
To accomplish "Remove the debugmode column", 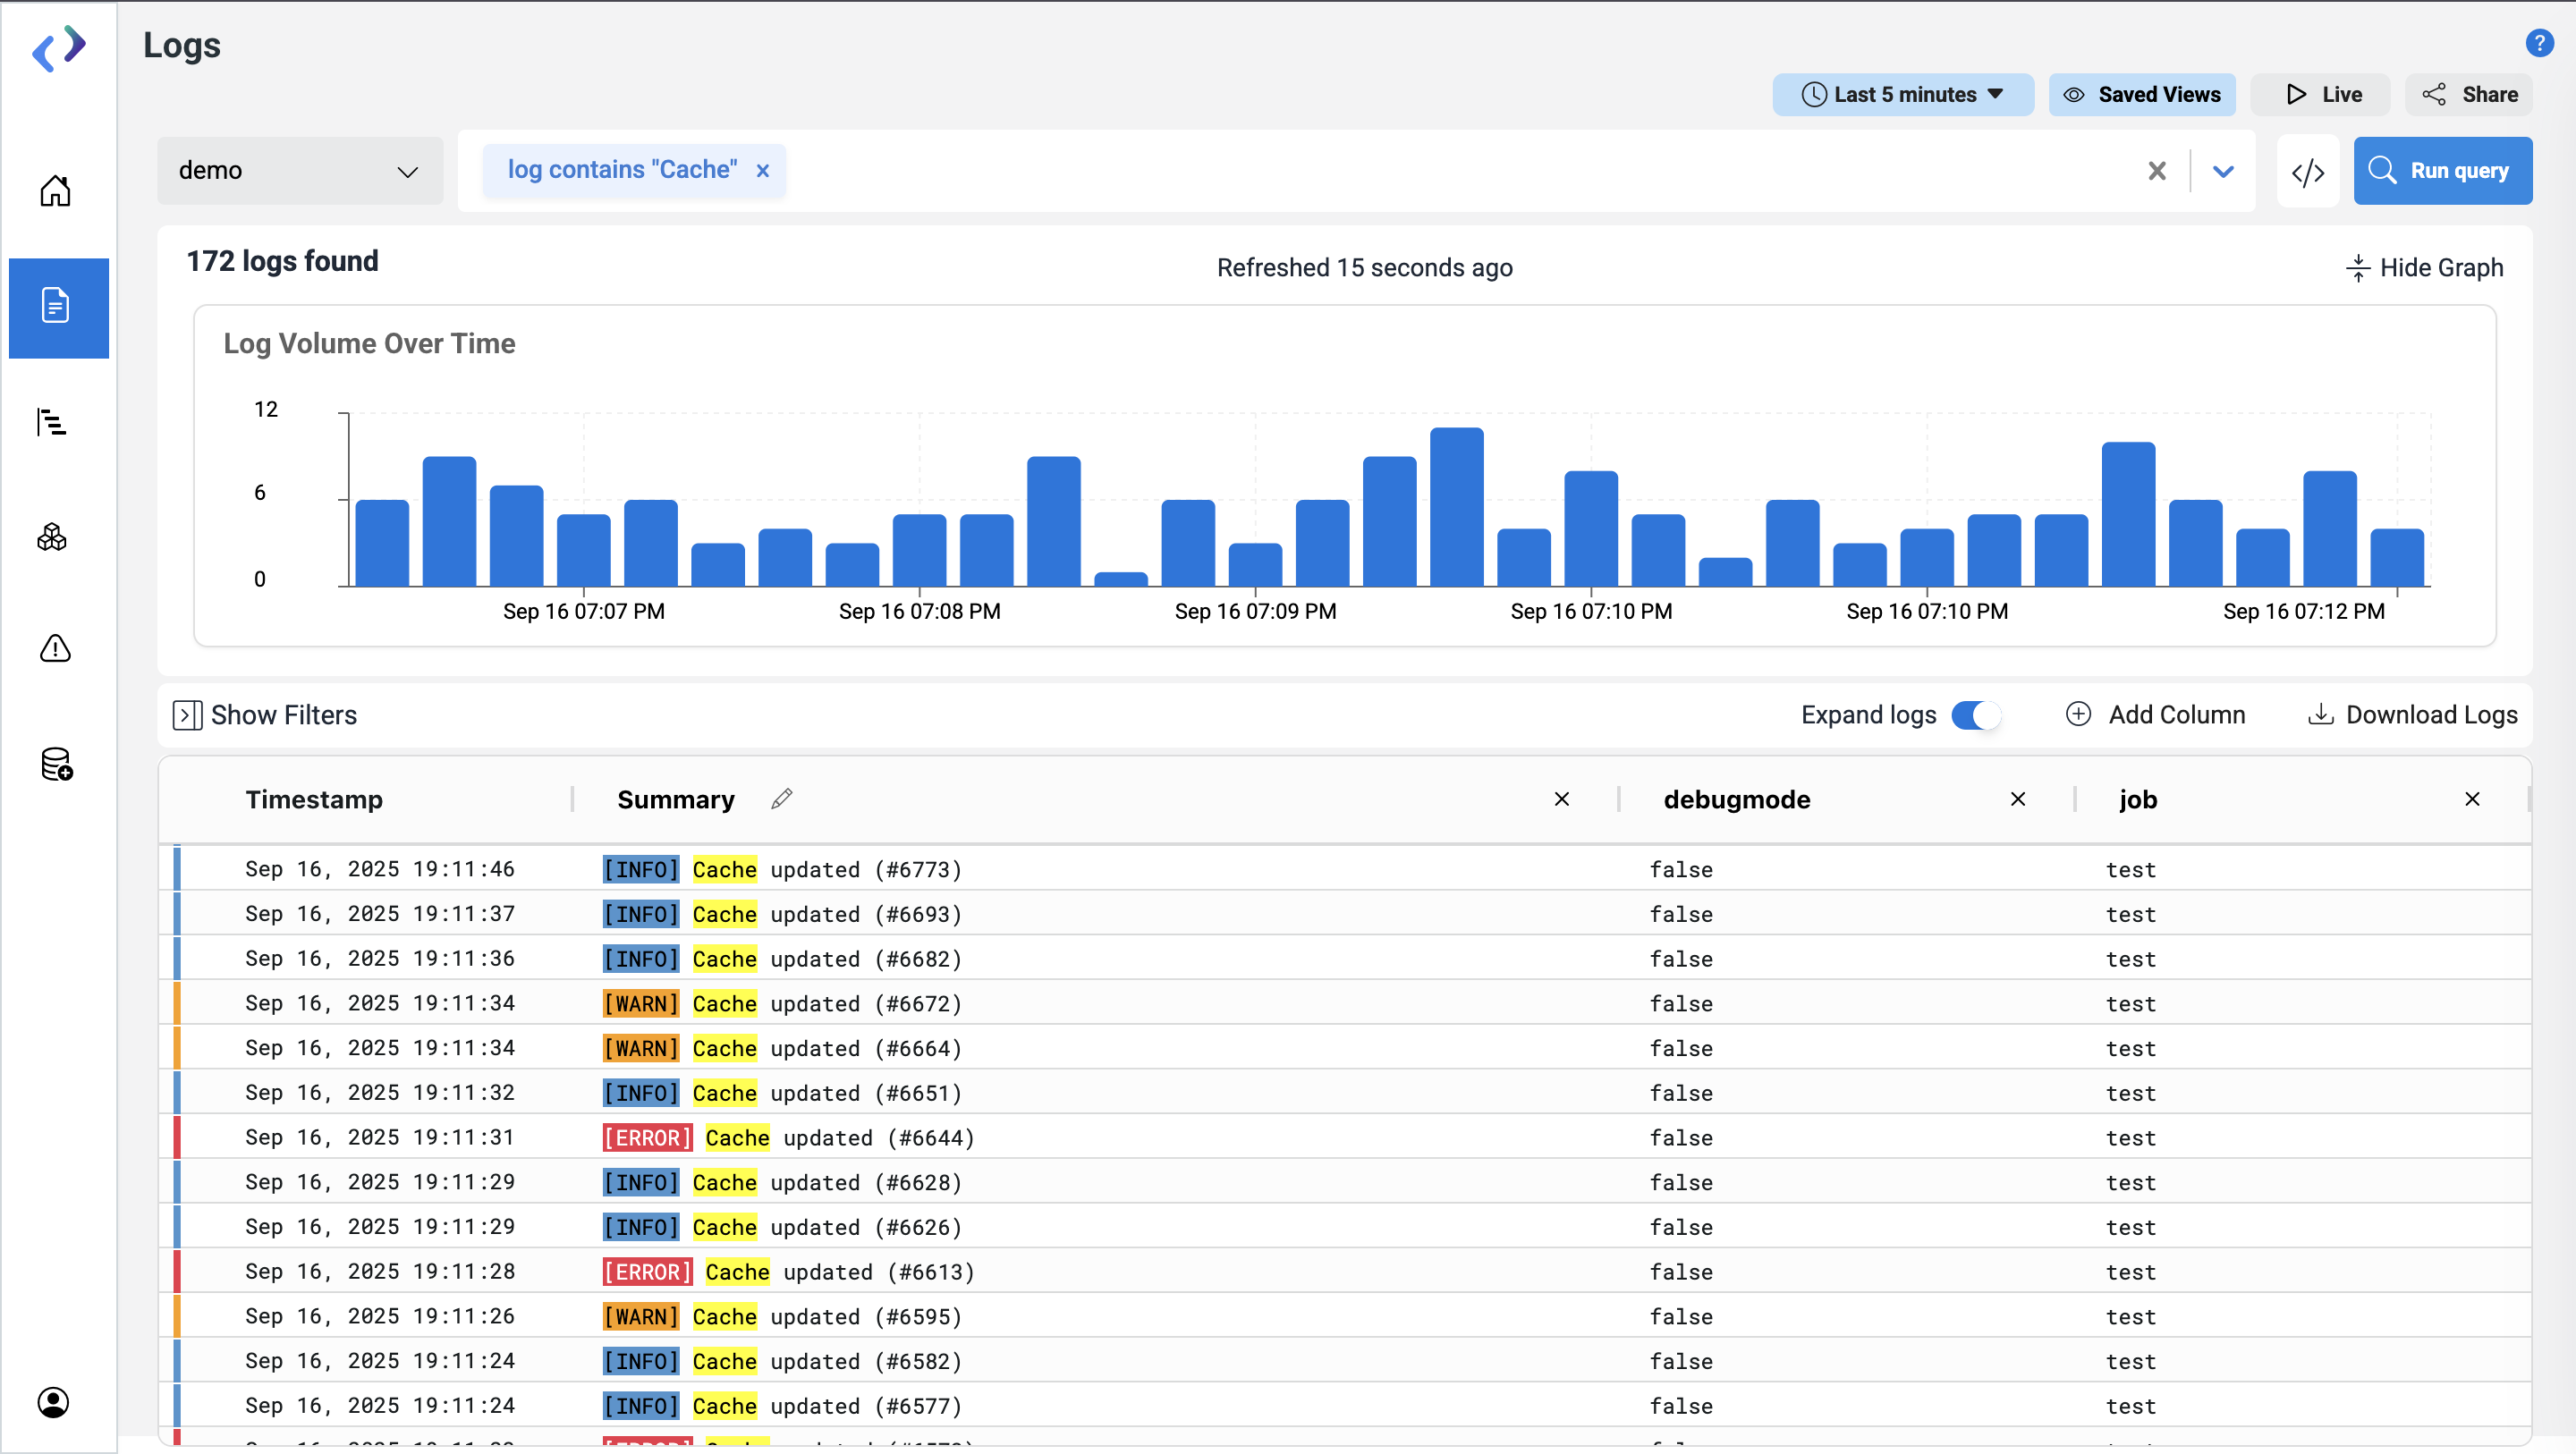I will click(2017, 799).
